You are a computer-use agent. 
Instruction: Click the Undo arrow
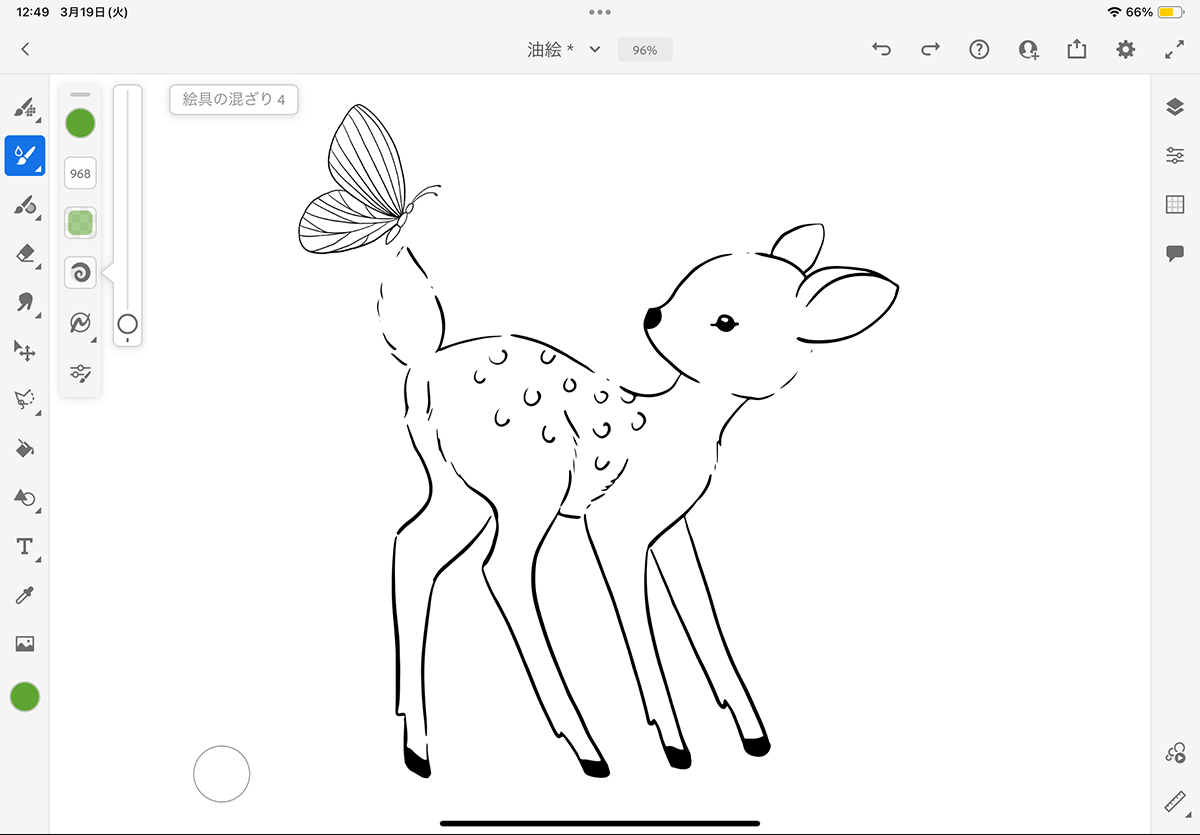tap(881, 49)
